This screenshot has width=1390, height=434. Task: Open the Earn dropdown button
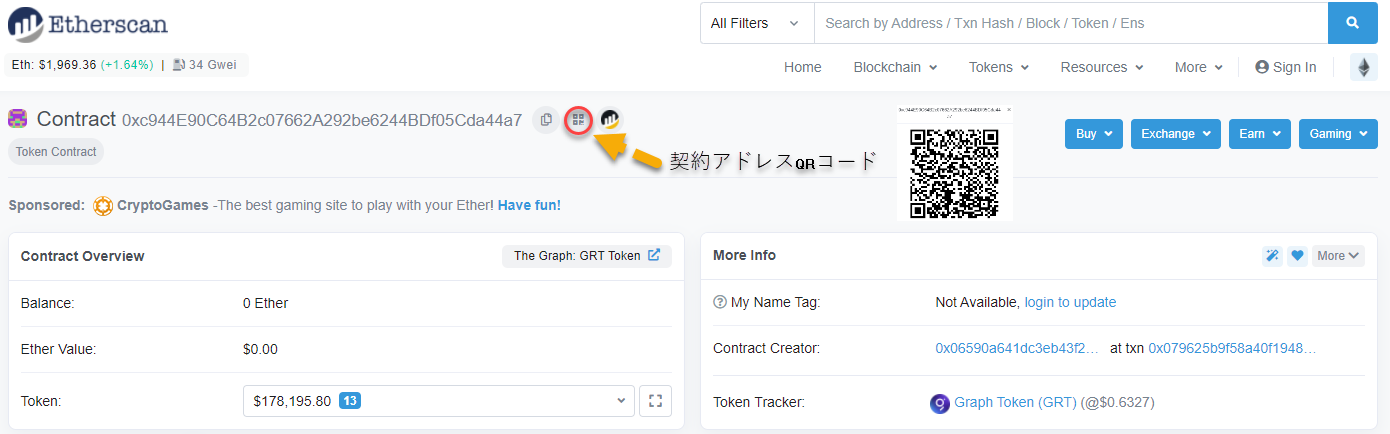[1260, 134]
